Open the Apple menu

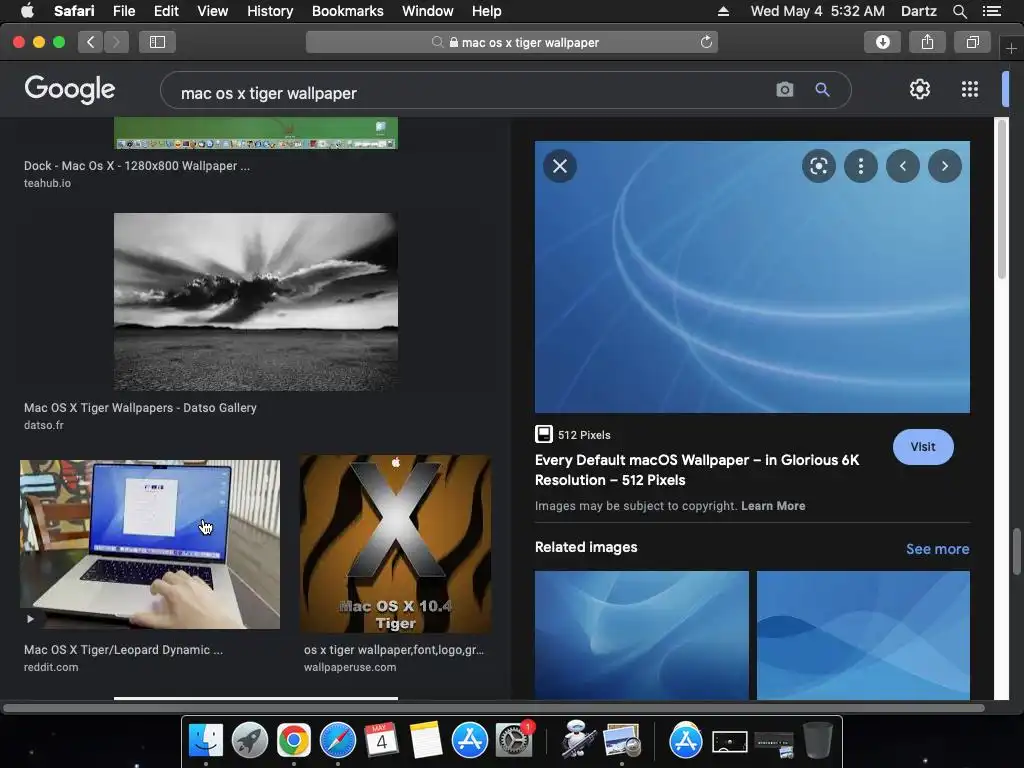(x=27, y=11)
